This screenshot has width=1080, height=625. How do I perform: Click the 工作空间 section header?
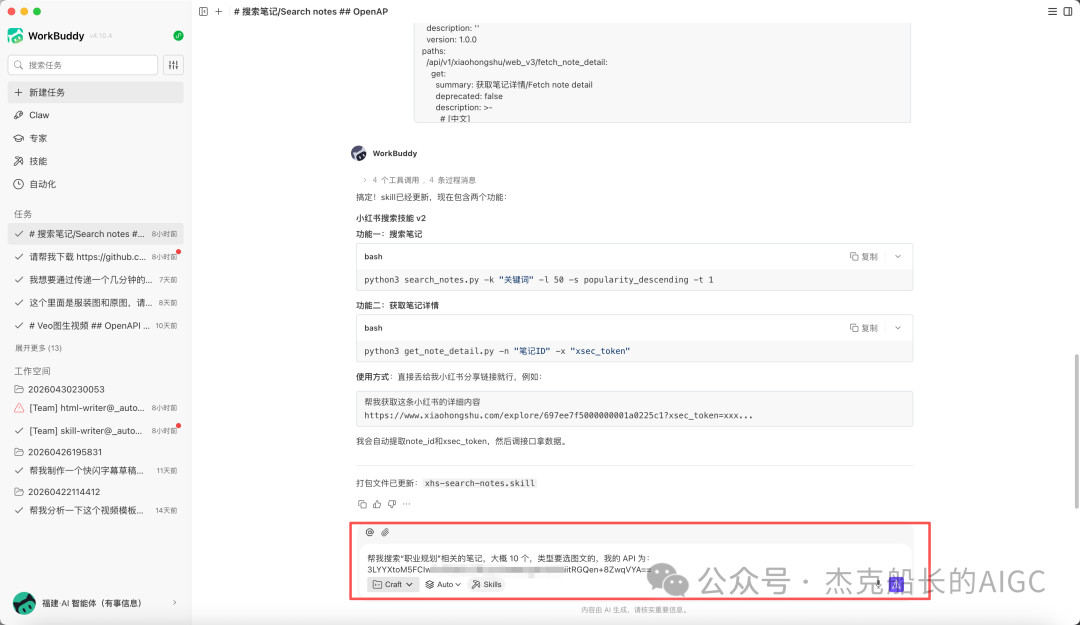32,371
